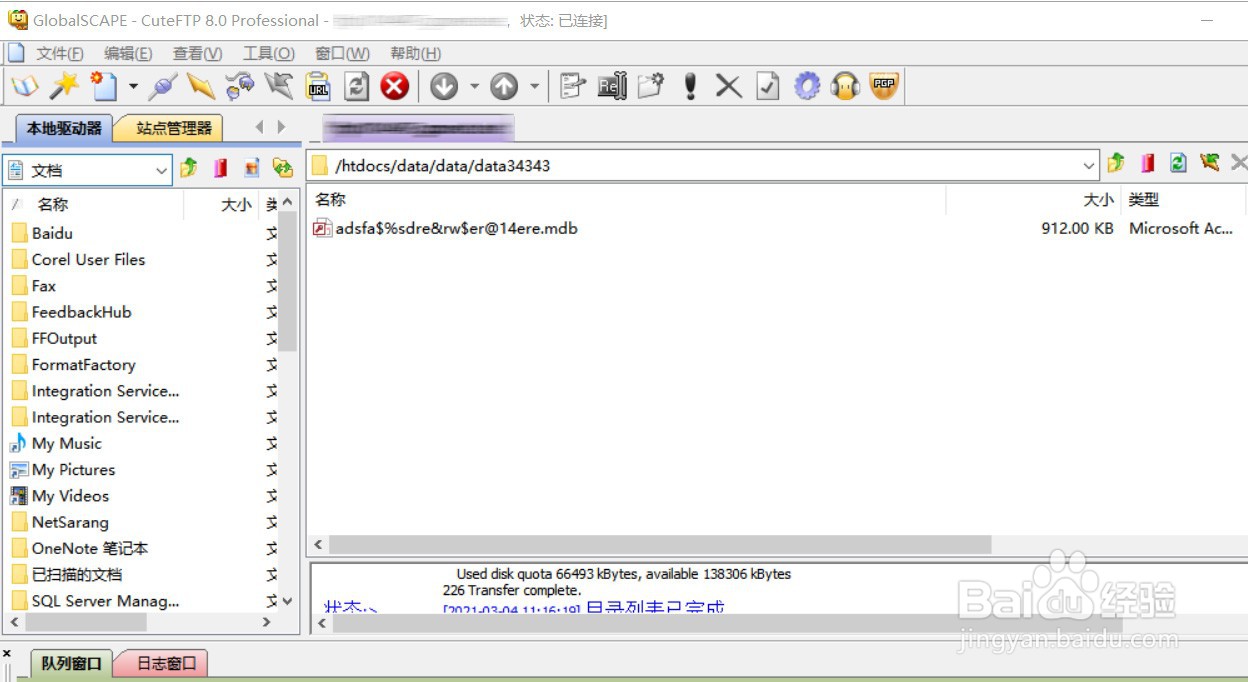Click the download arrow icon
1248x682 pixels.
pyautogui.click(x=444, y=87)
